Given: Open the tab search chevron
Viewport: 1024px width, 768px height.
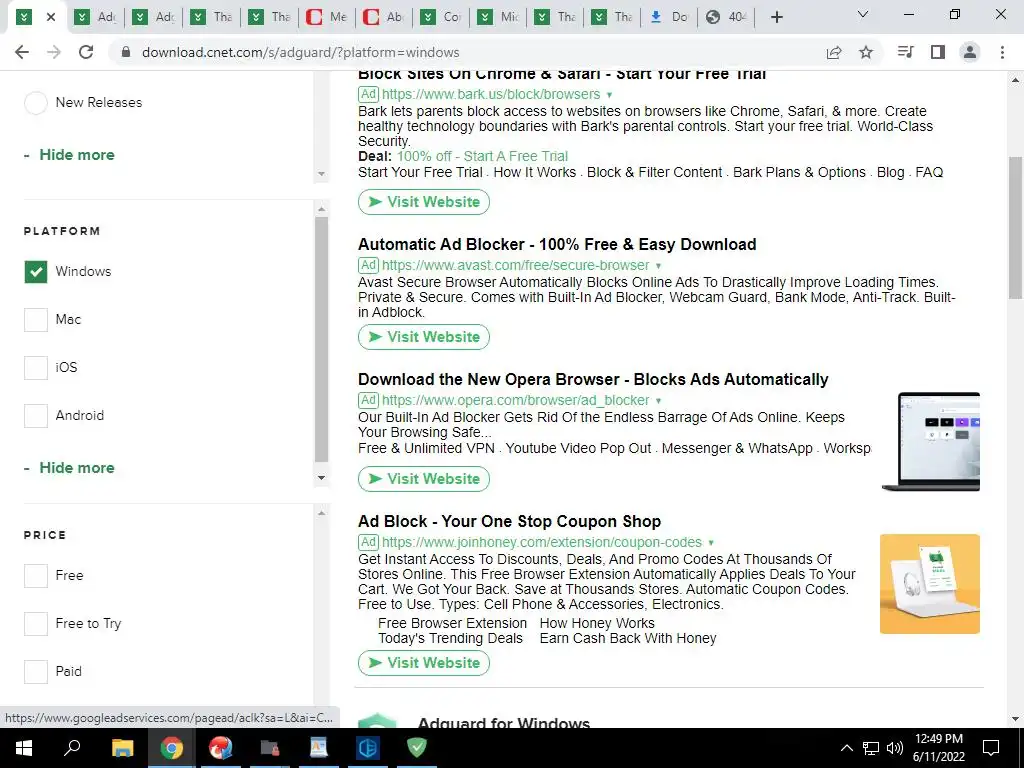Looking at the screenshot, I should click(x=863, y=14).
